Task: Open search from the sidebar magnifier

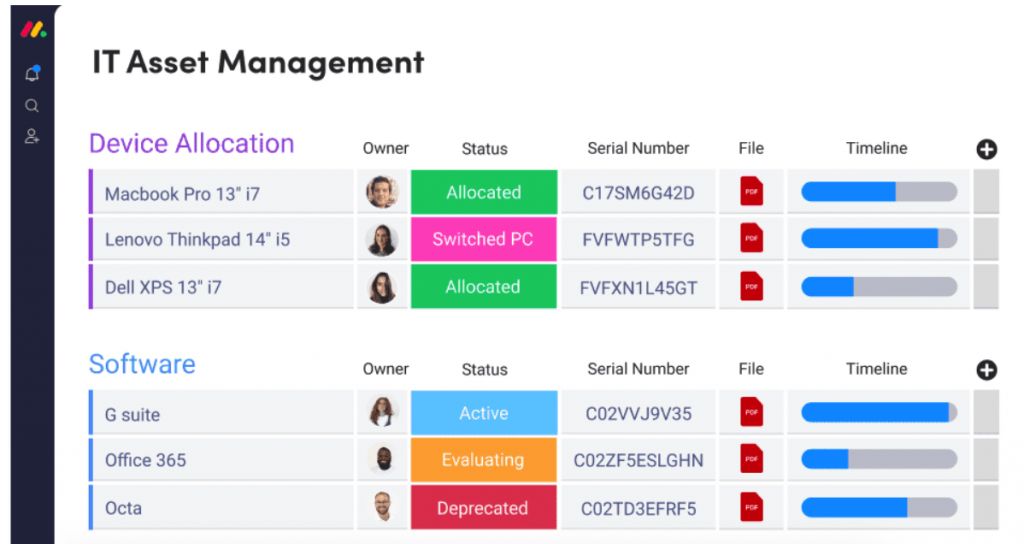Action: pos(32,106)
